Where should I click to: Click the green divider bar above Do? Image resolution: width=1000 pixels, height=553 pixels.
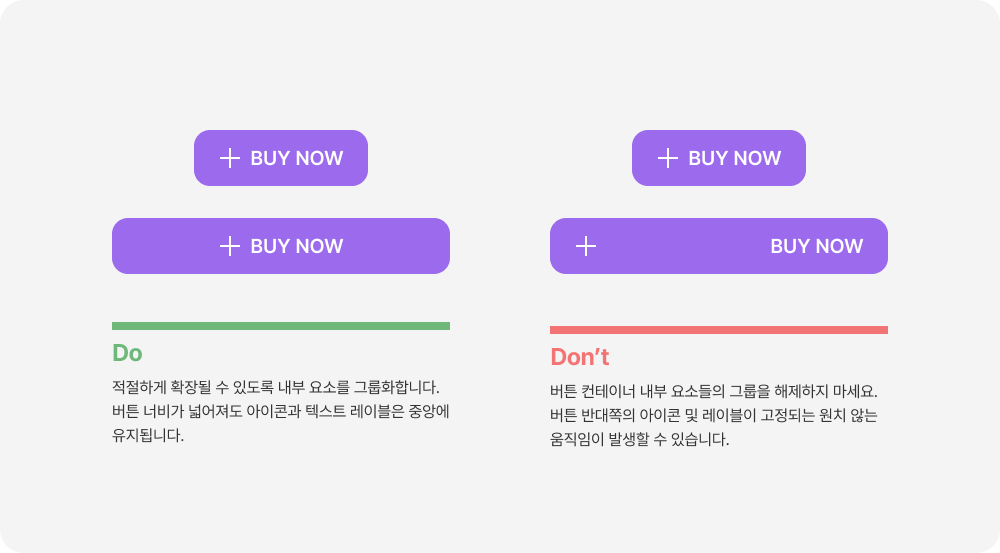[281, 326]
